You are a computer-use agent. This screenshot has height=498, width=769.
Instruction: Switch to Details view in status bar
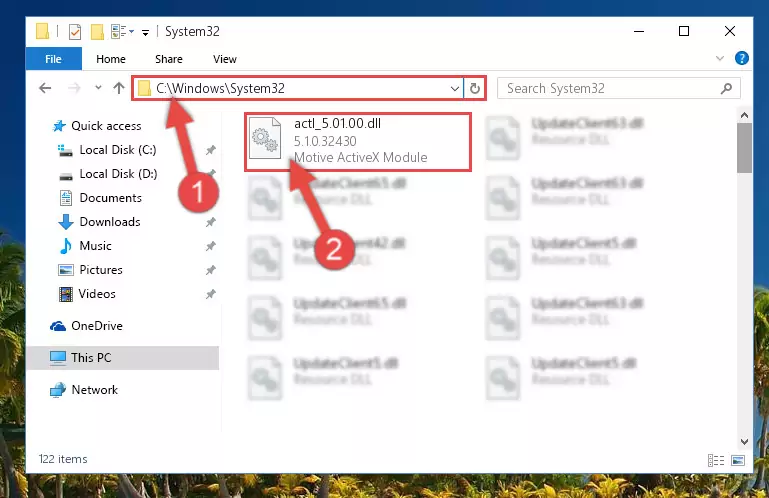tap(716, 460)
